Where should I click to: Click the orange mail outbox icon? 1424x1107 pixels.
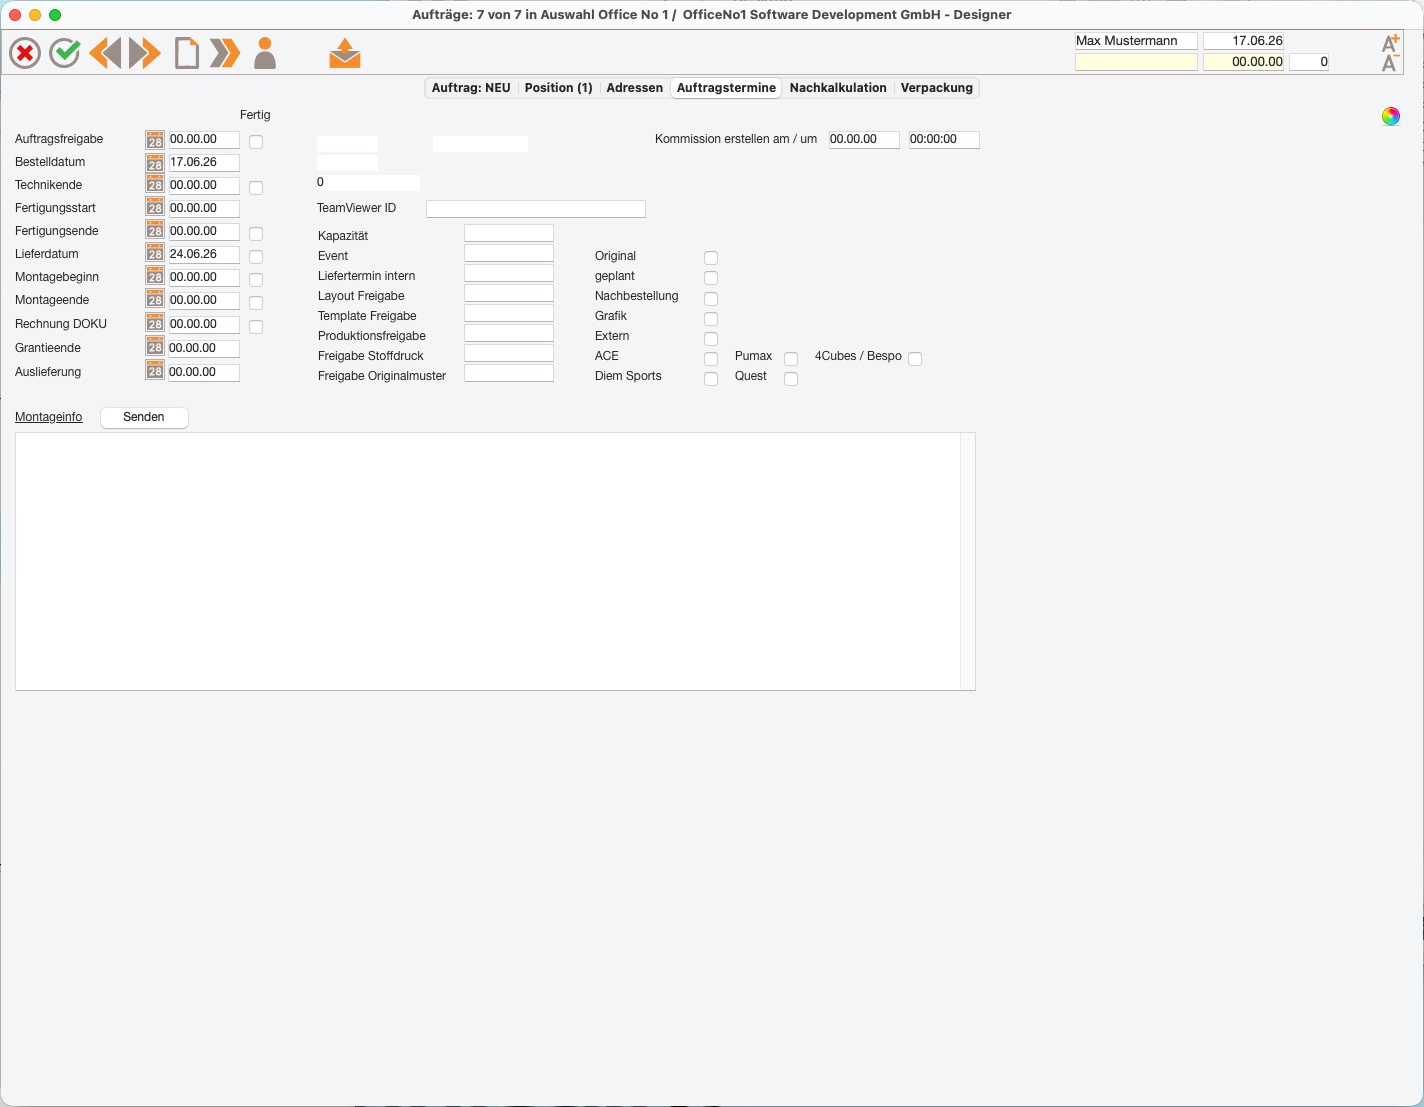(x=345, y=53)
